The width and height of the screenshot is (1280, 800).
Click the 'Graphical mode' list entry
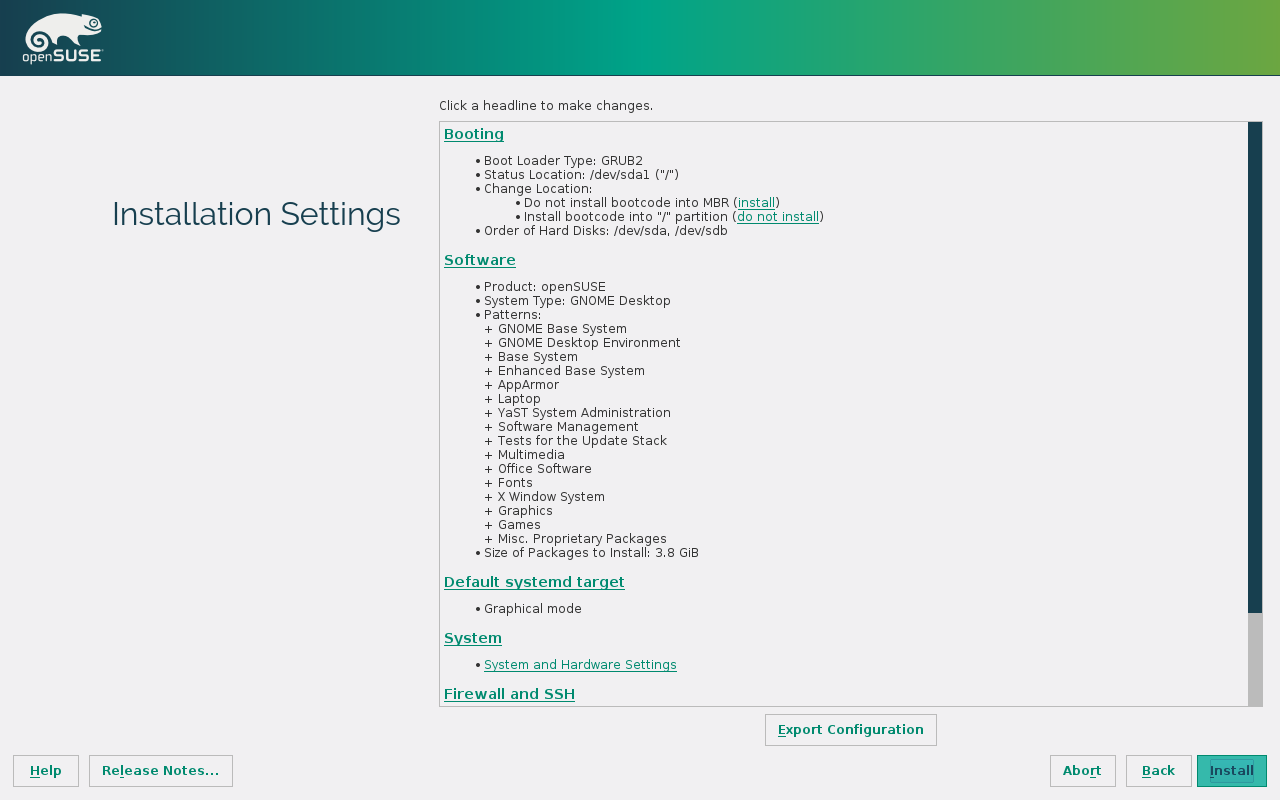pyautogui.click(x=532, y=609)
